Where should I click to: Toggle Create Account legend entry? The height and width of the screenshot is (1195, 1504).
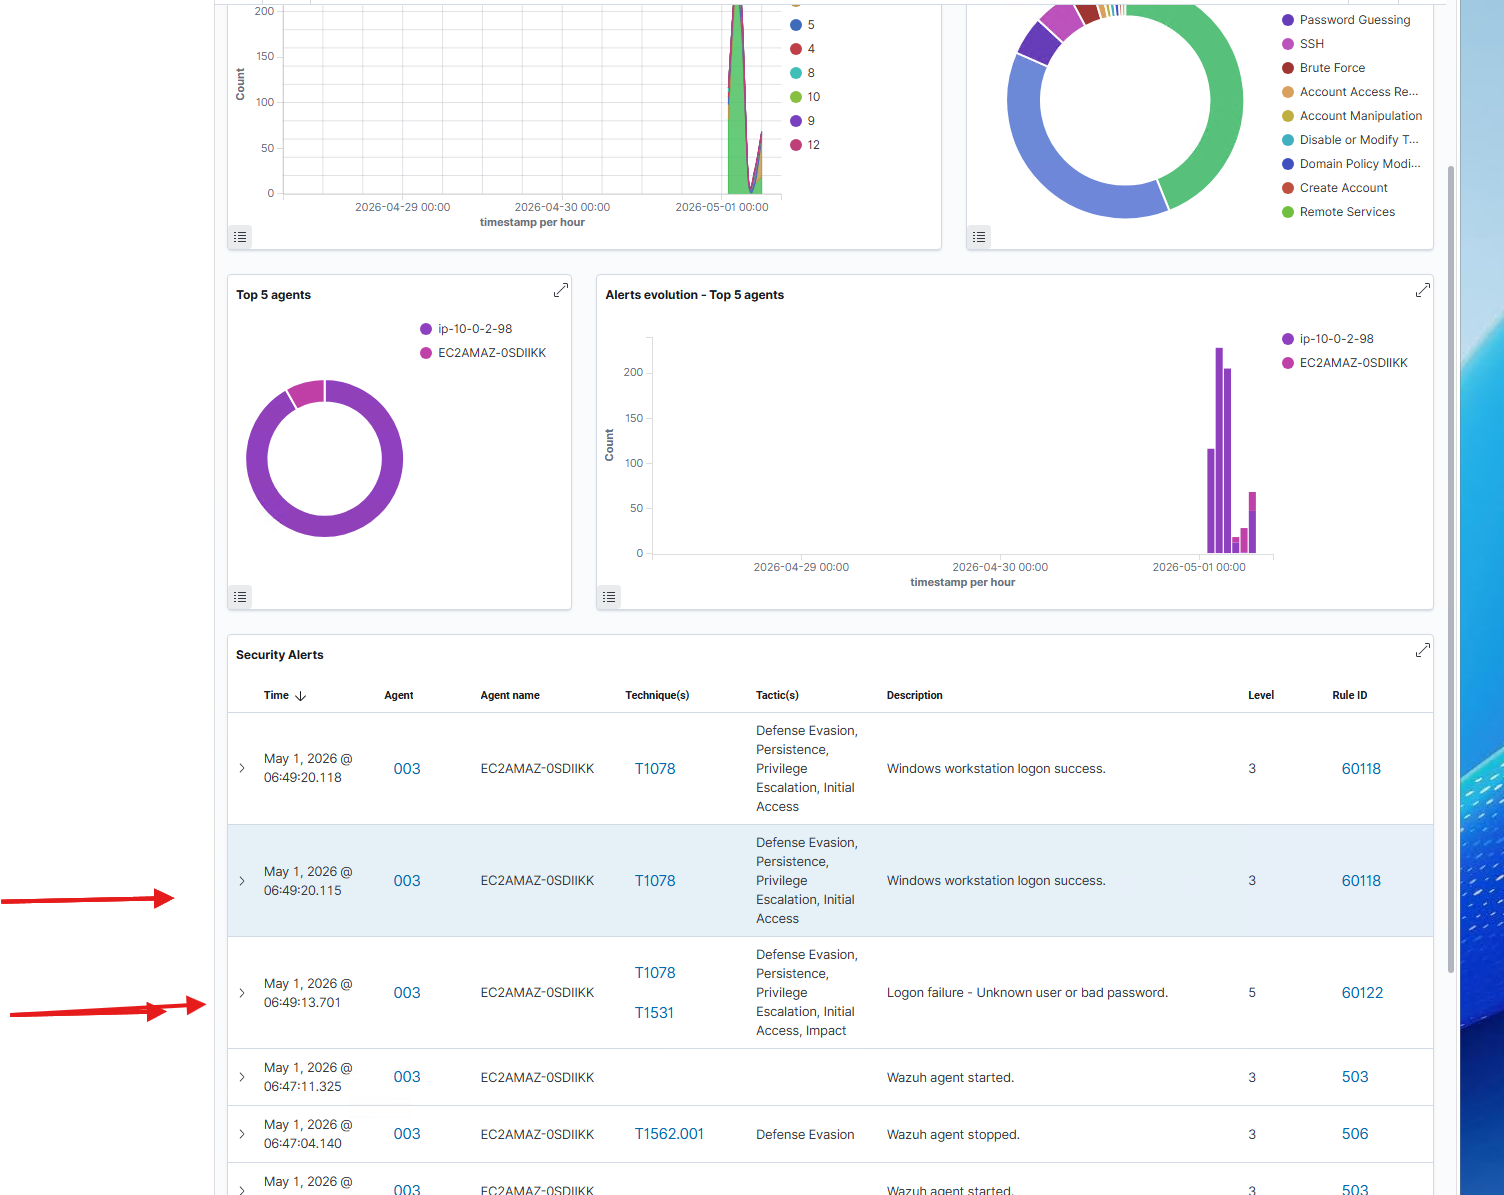click(x=1335, y=188)
